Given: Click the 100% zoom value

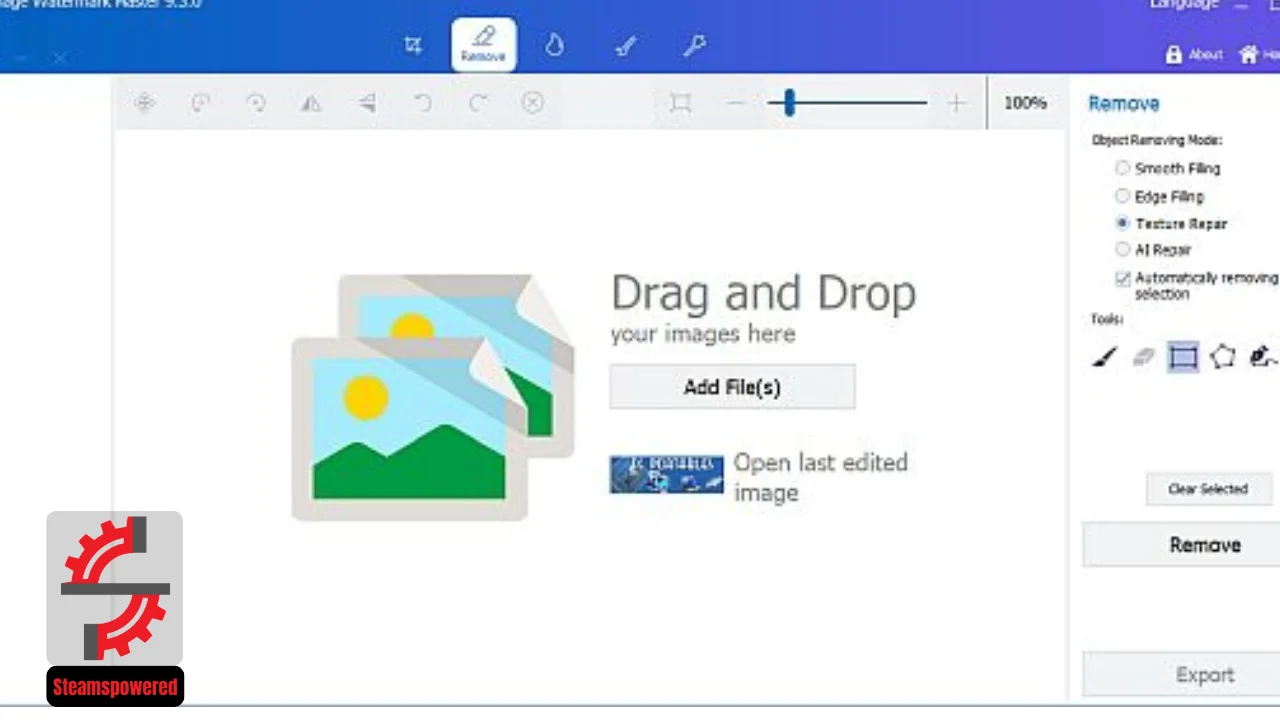Looking at the screenshot, I should [1025, 102].
